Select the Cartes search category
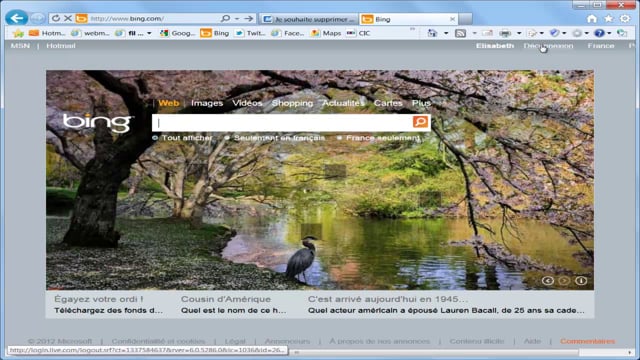Screen dimensions: 640x360 (x=388, y=103)
